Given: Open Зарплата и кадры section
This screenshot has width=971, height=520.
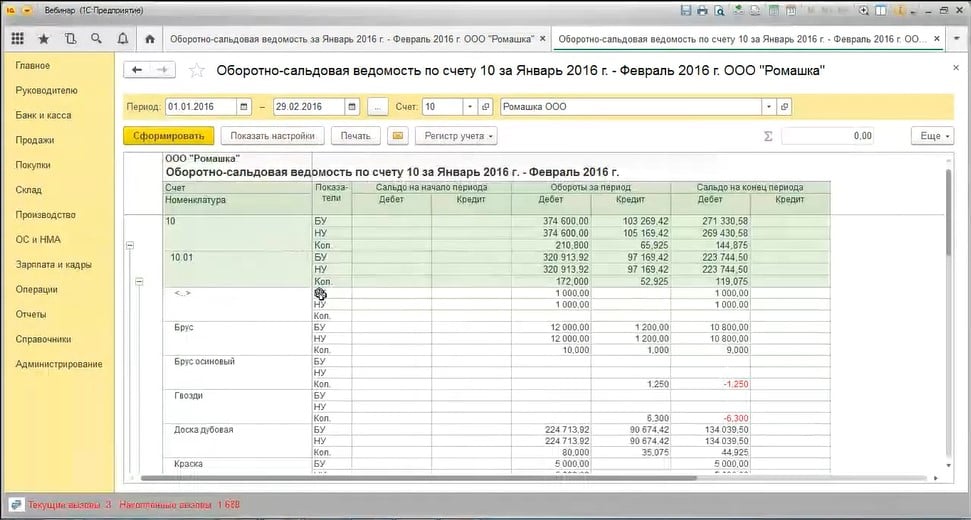Looking at the screenshot, I should pos(54,265).
